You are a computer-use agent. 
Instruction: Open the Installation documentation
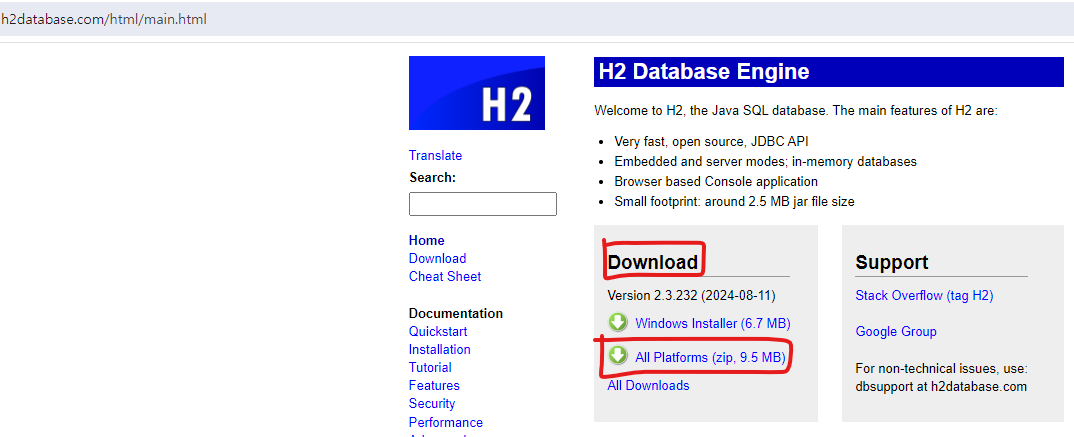(440, 349)
